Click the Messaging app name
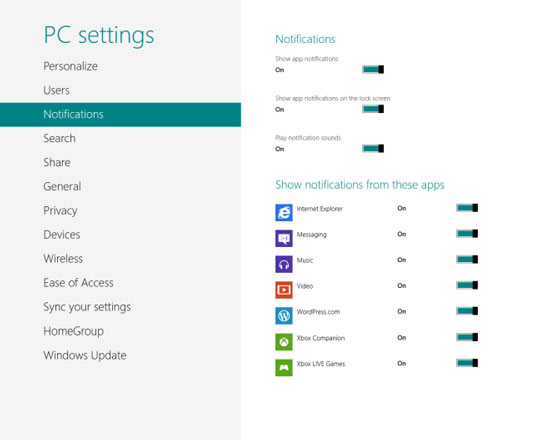 point(311,234)
